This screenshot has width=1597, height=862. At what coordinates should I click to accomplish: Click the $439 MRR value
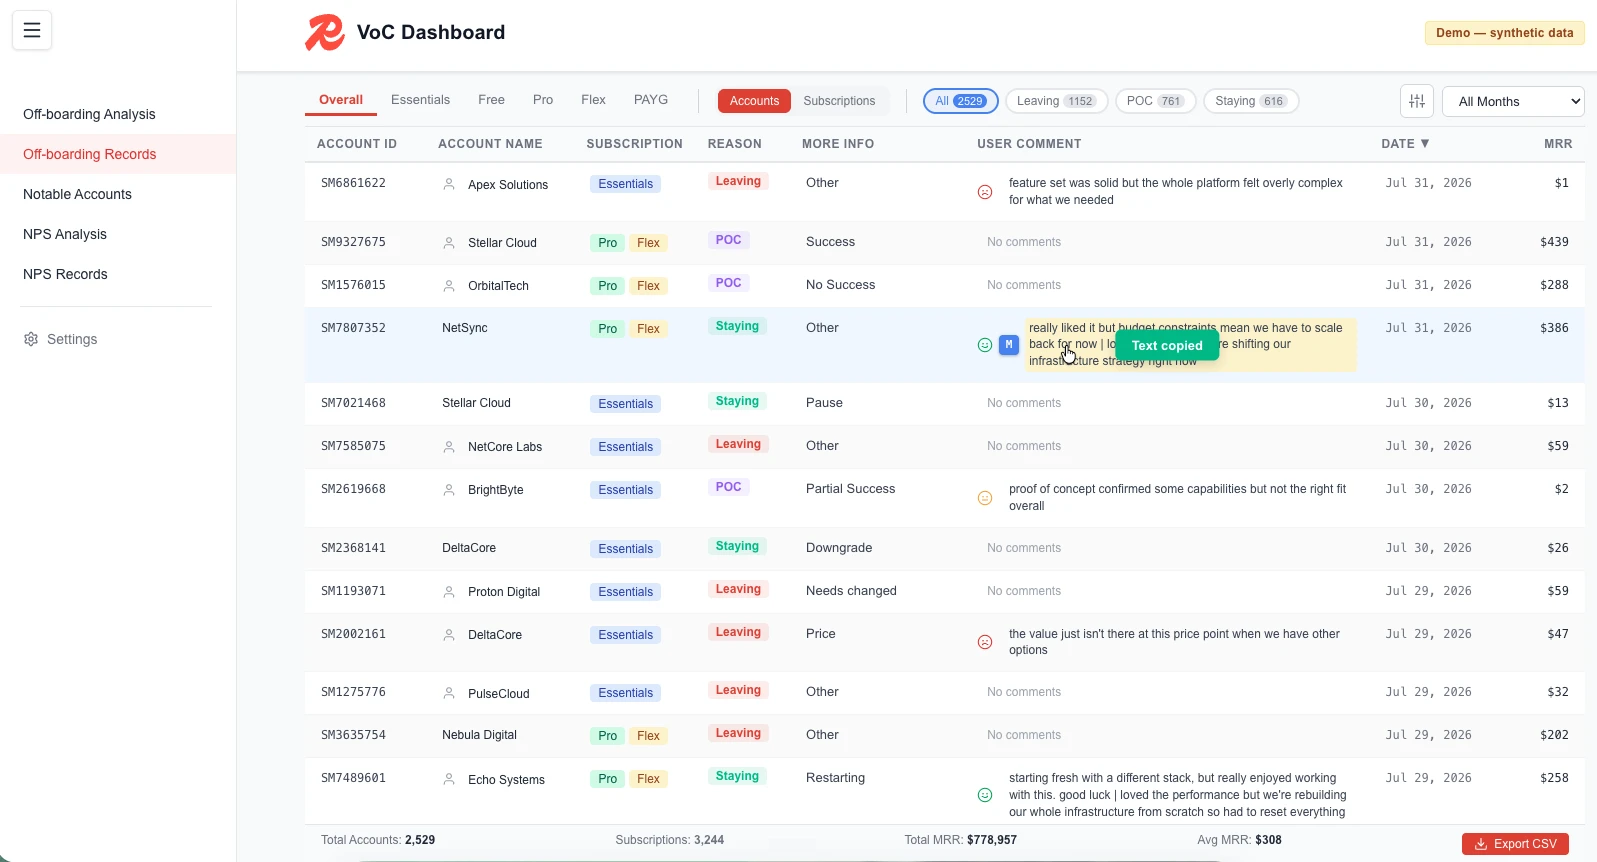point(1554,242)
